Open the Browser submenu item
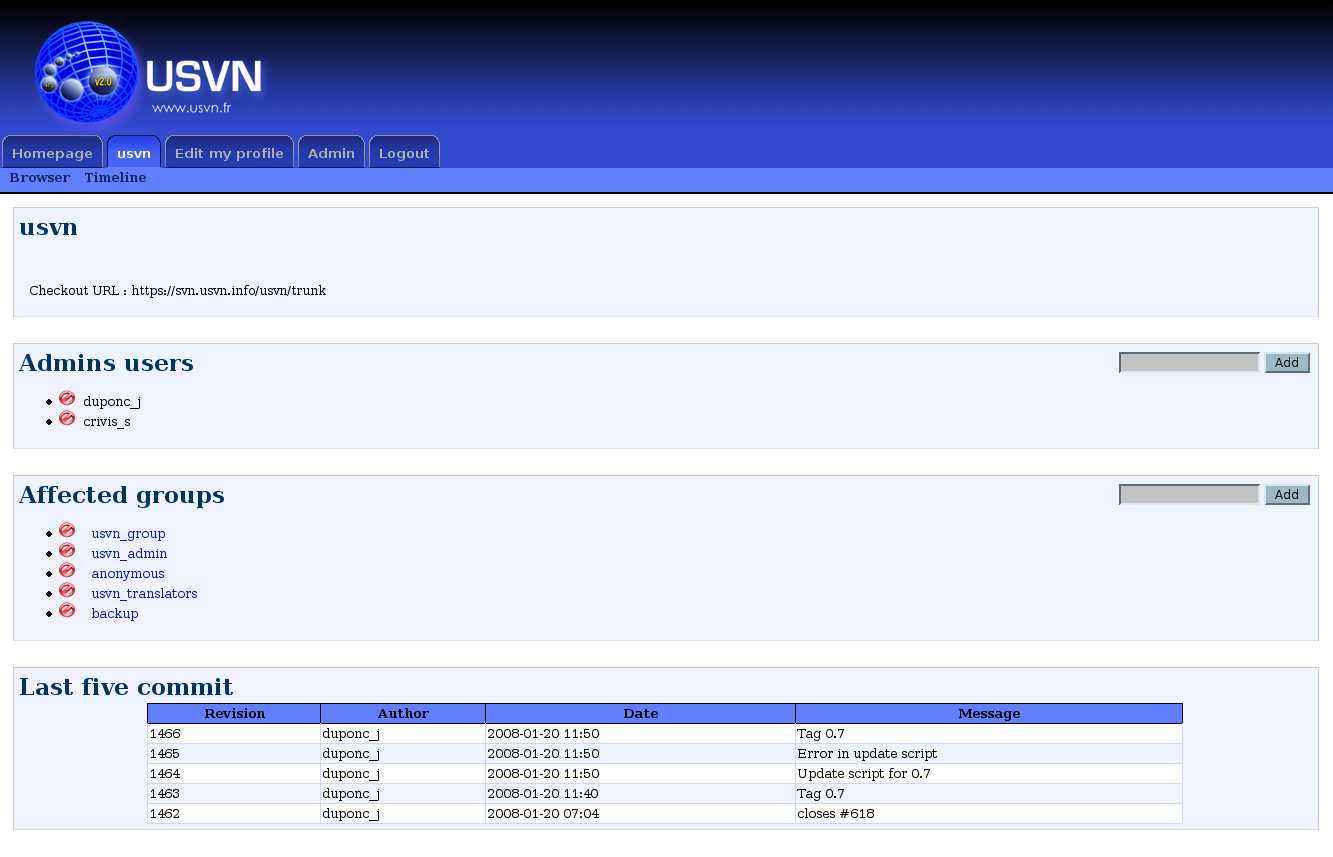Screen dimensions: 1333x857 coord(40,178)
